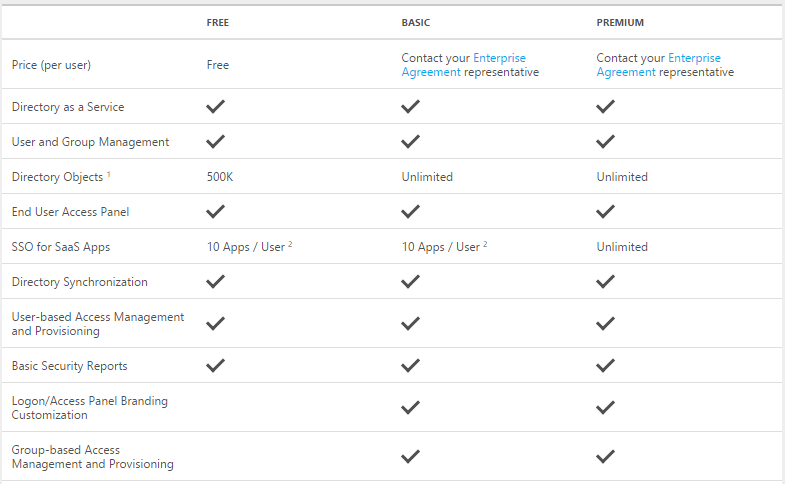Viewport: 785px width, 484px height.
Task: Click Basic checkmark for Group-based Access Management
Action: (411, 457)
